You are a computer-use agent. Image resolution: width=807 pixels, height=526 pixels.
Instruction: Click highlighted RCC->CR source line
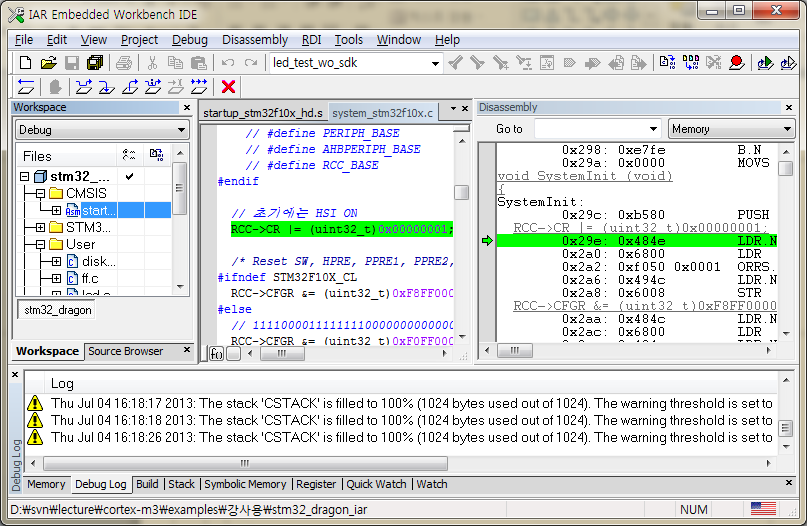point(342,230)
